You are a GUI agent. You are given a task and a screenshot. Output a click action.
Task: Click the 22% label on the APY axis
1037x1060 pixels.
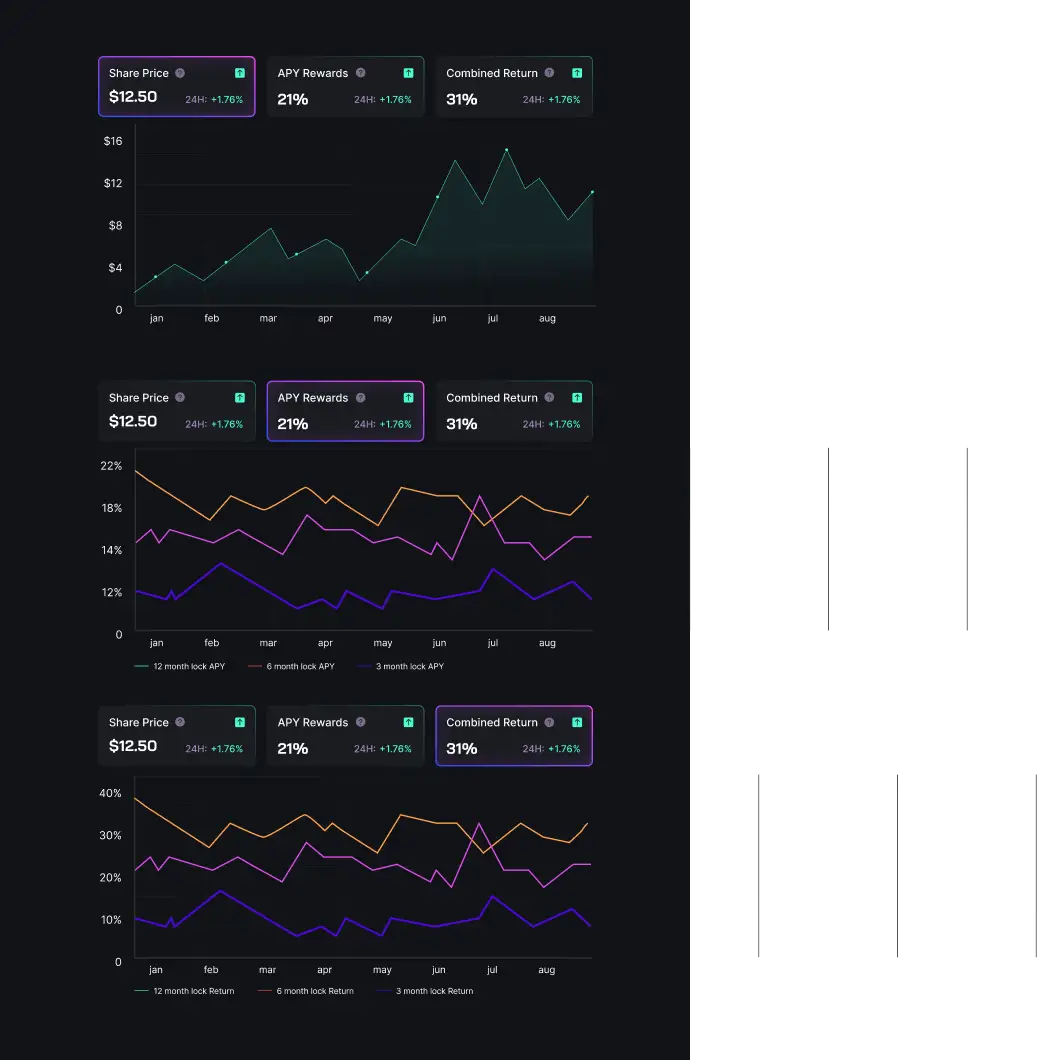(112, 466)
